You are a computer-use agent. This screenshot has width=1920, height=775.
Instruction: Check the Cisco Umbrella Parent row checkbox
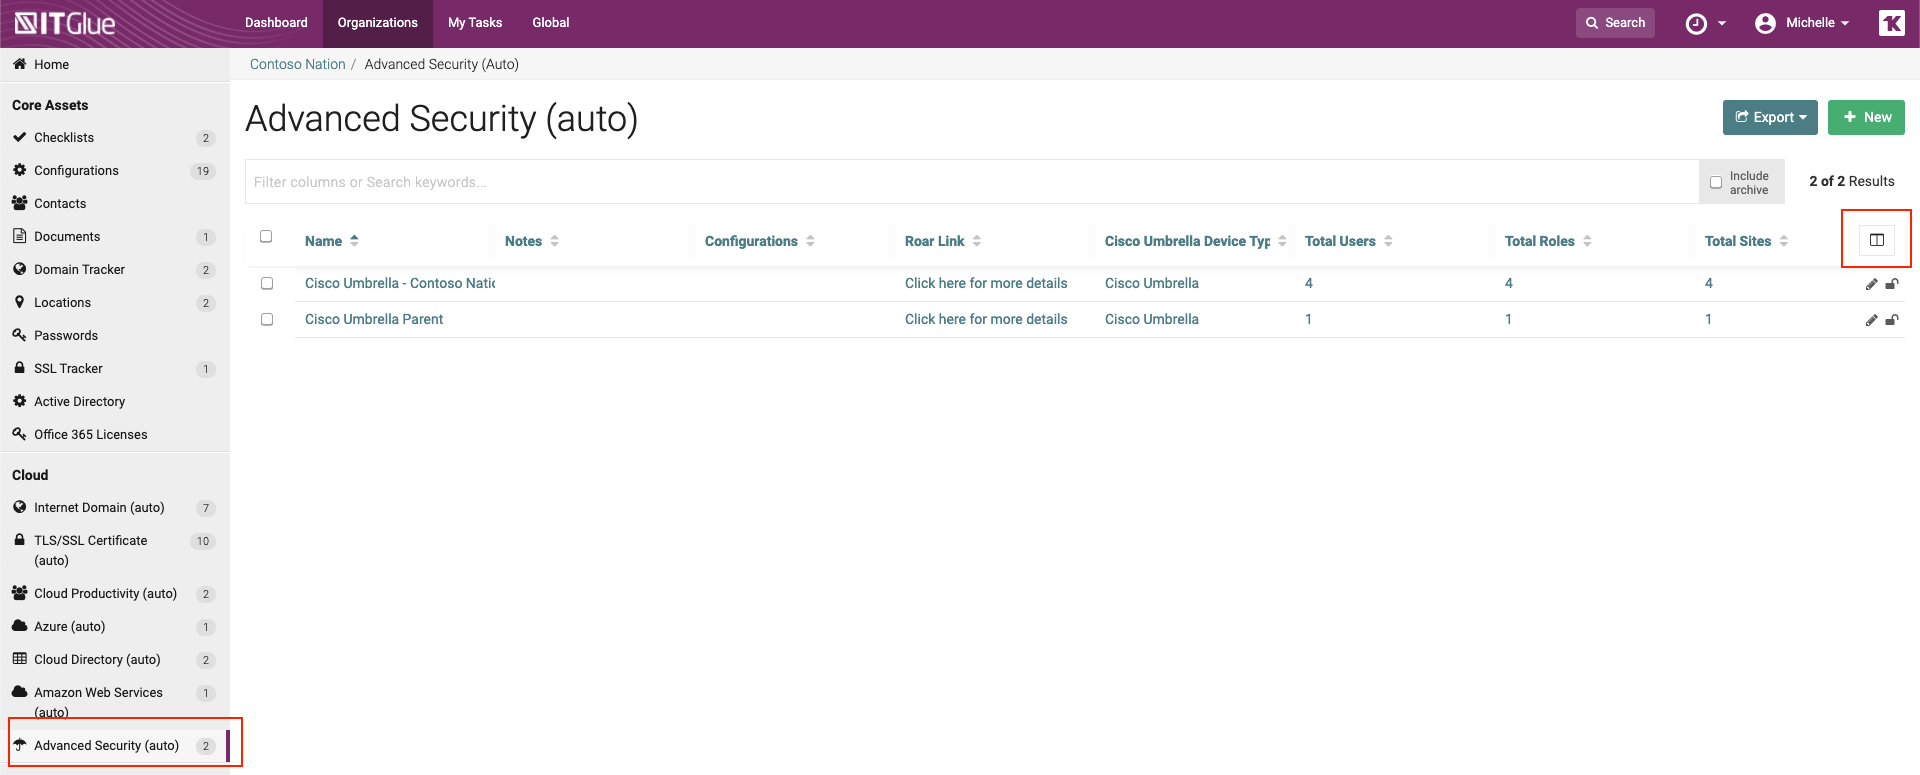pyautogui.click(x=267, y=320)
